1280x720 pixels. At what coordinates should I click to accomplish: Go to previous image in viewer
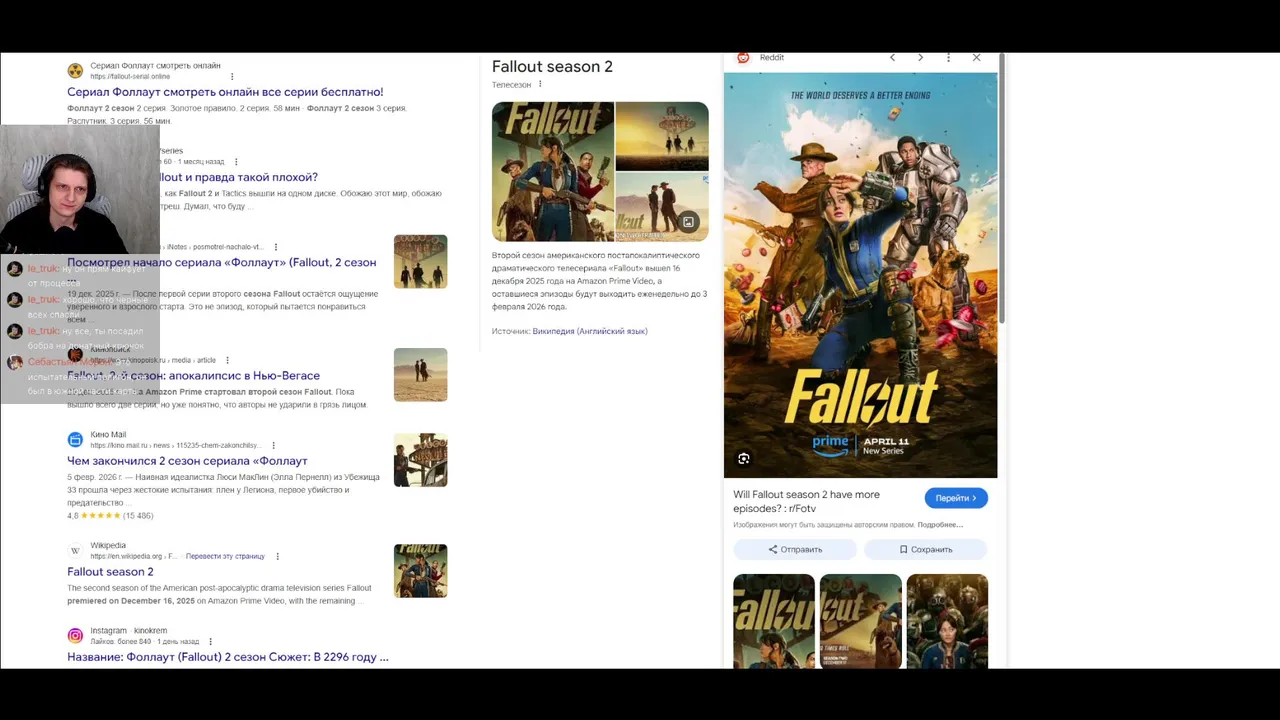[892, 58]
